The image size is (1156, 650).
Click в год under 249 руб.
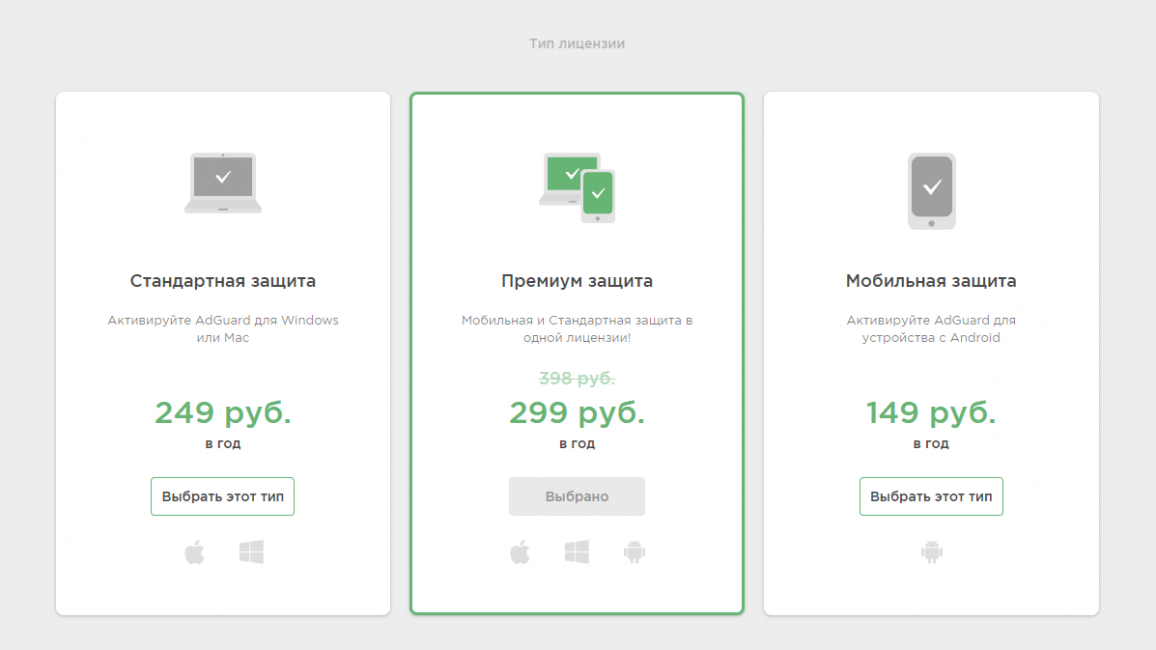coord(223,444)
